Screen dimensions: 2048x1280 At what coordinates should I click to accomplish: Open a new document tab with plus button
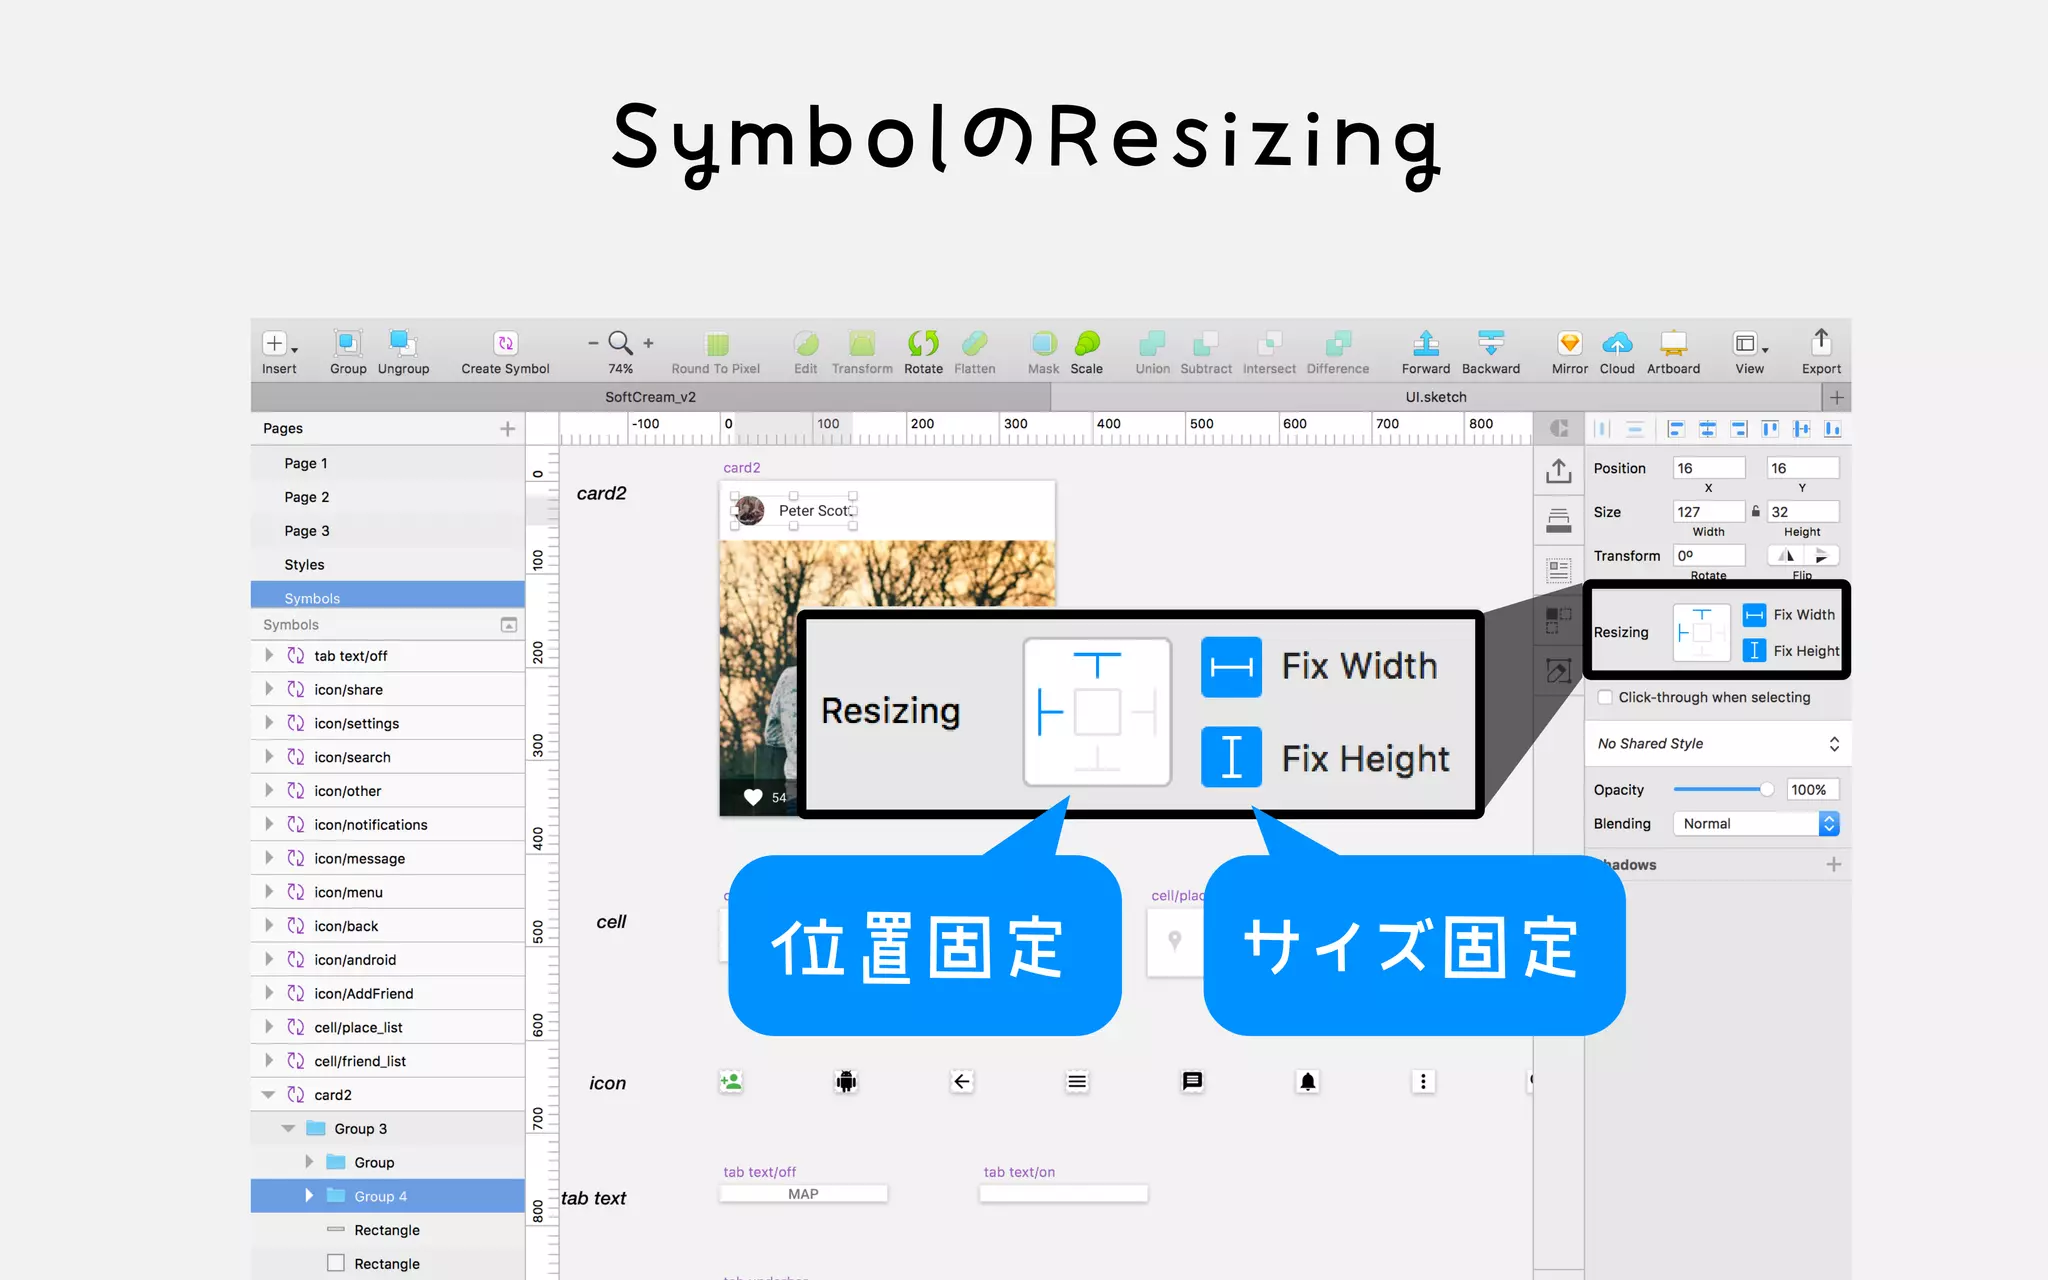1836,397
